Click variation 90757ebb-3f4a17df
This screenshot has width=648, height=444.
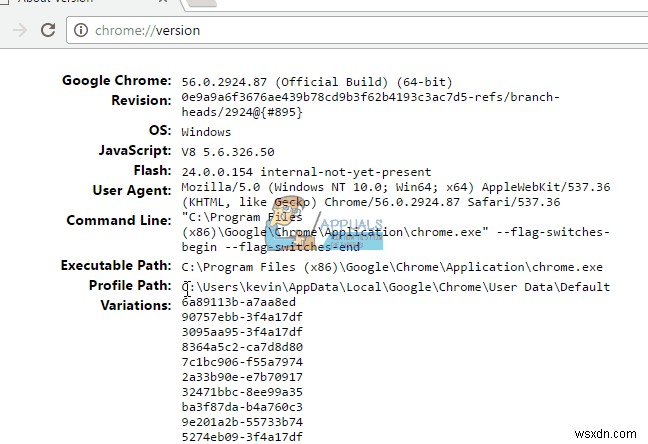click(x=242, y=317)
